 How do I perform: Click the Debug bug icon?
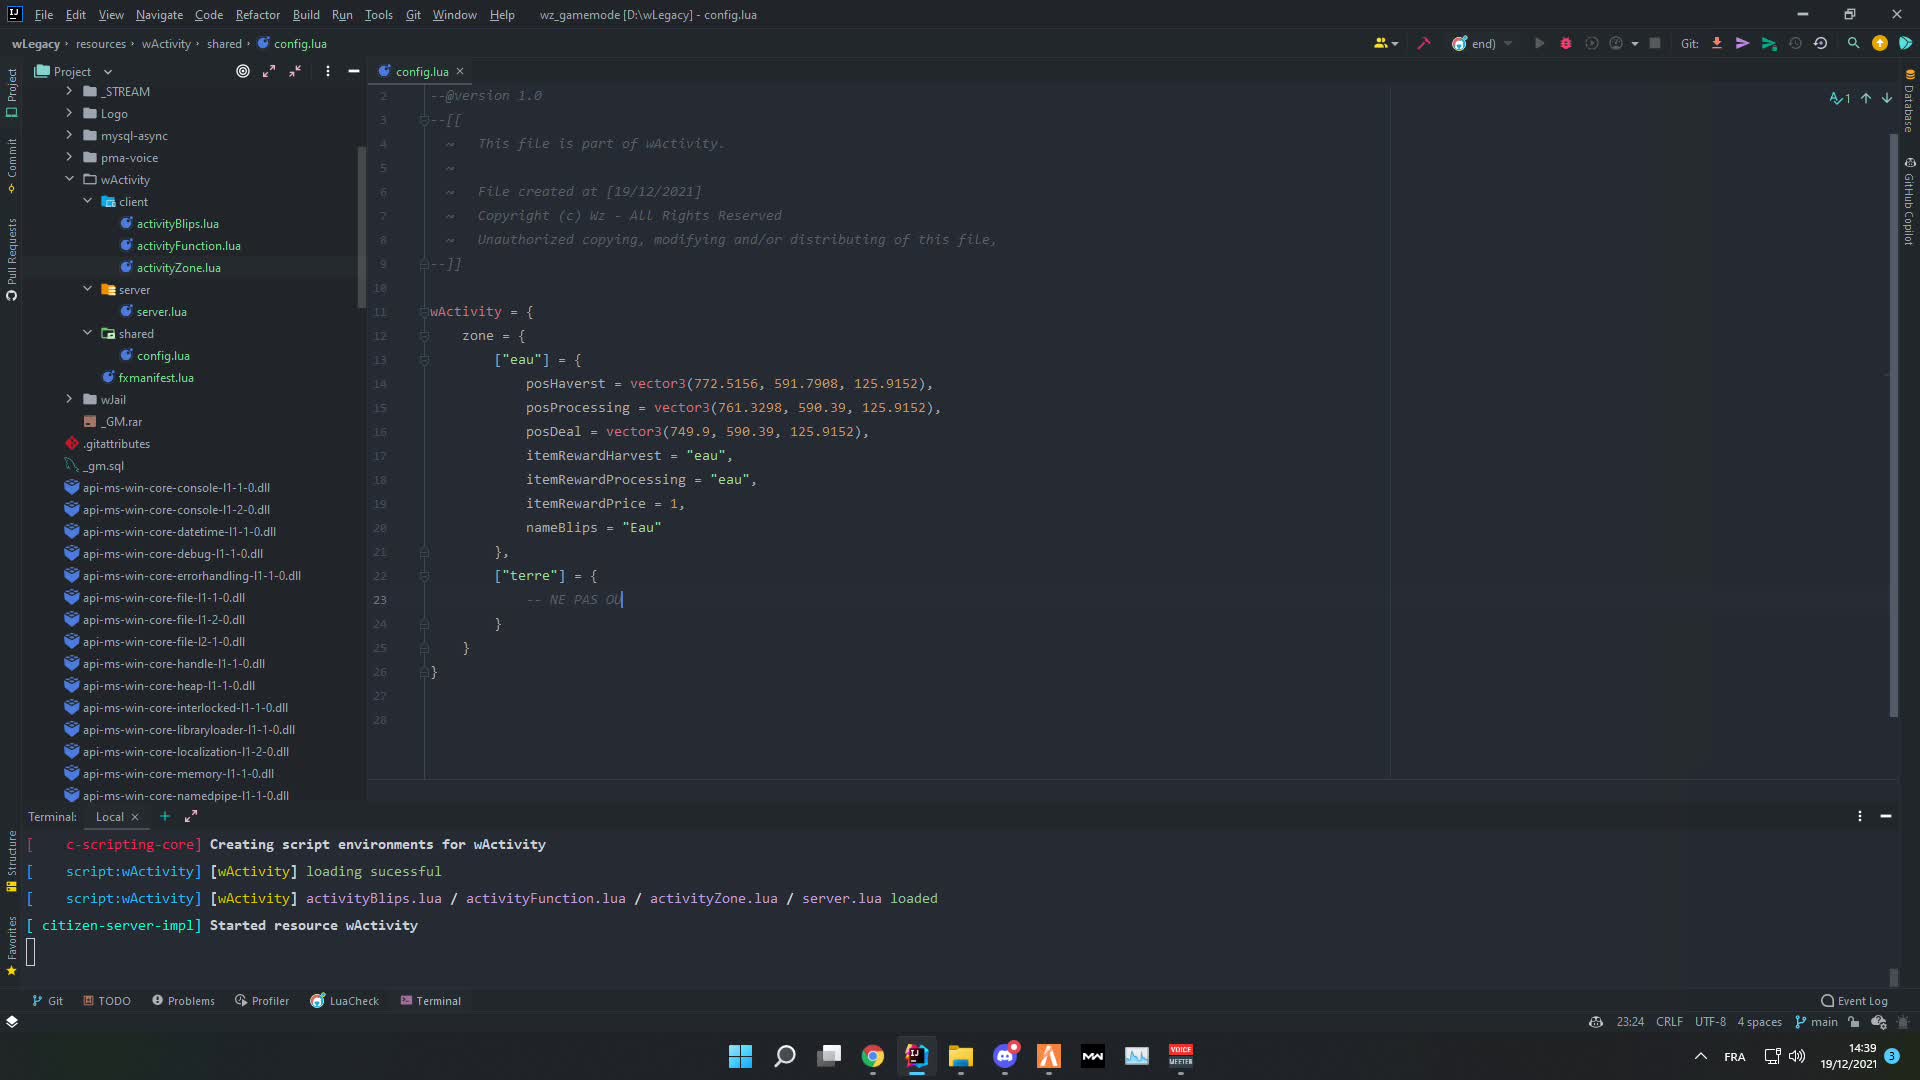tap(1566, 43)
